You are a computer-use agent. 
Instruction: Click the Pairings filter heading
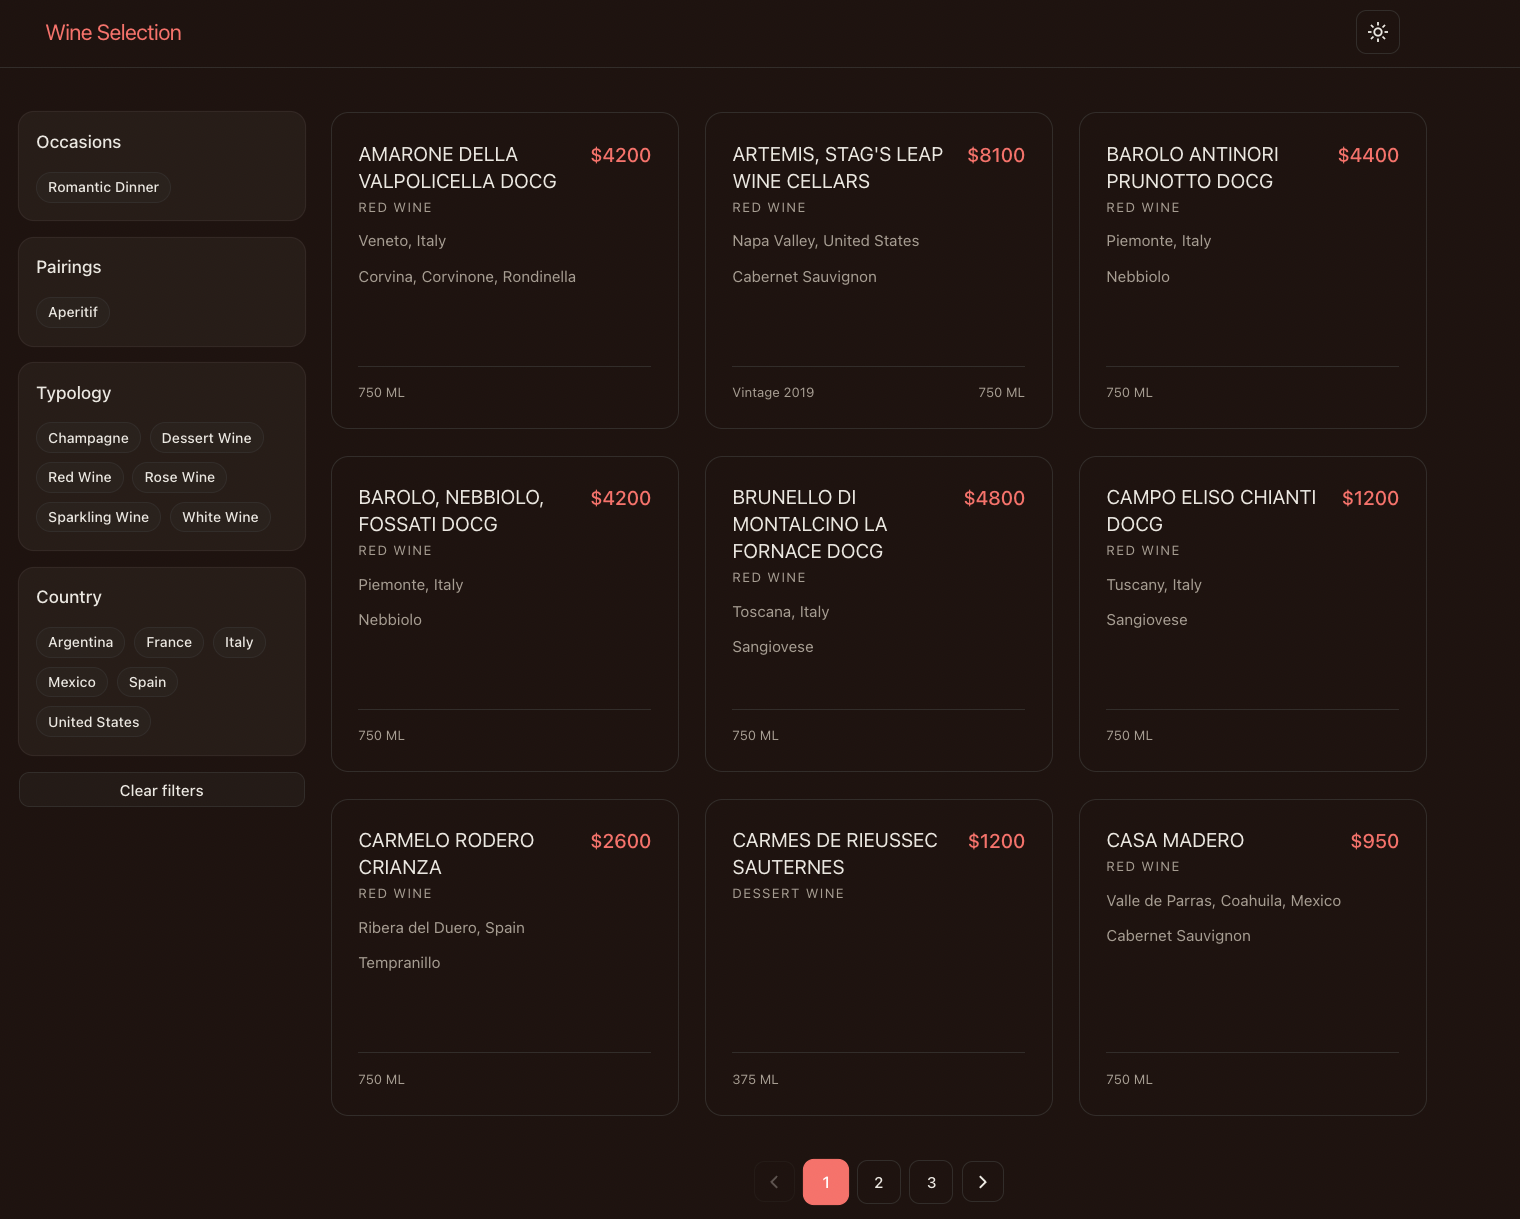tap(69, 267)
